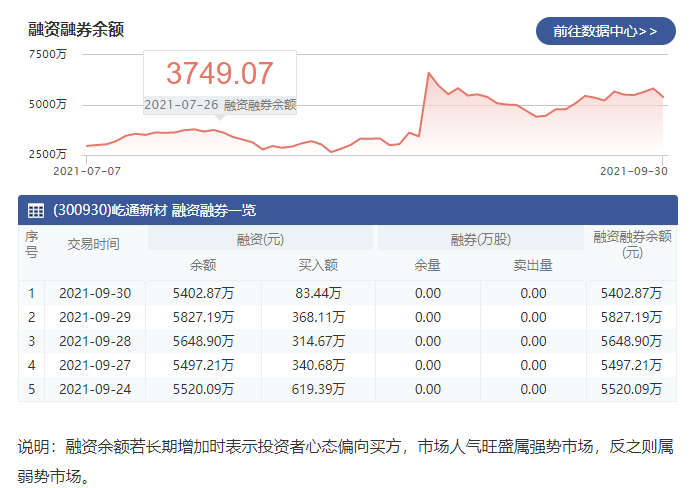Select the 交易时间 column header
The height and width of the screenshot is (488, 698).
click(93, 242)
